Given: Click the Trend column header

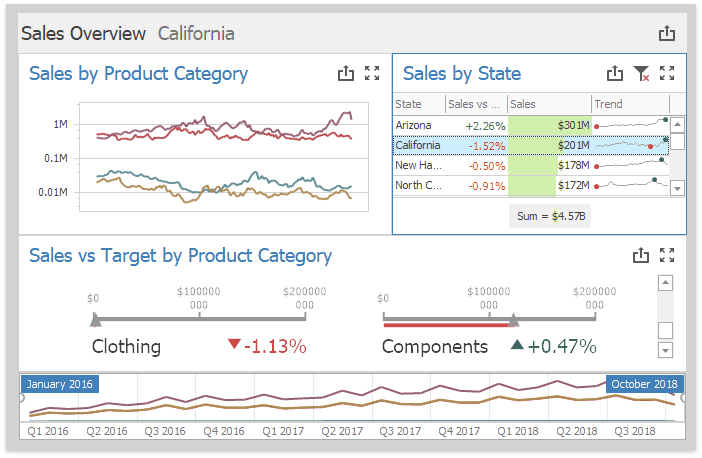Looking at the screenshot, I should click(x=630, y=104).
